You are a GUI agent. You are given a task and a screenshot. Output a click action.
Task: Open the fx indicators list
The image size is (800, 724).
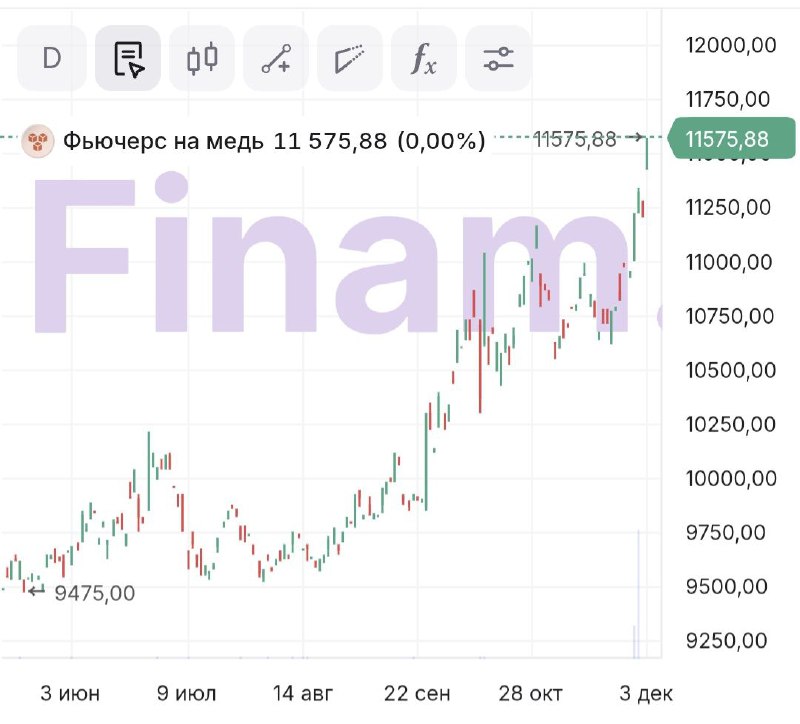424,58
